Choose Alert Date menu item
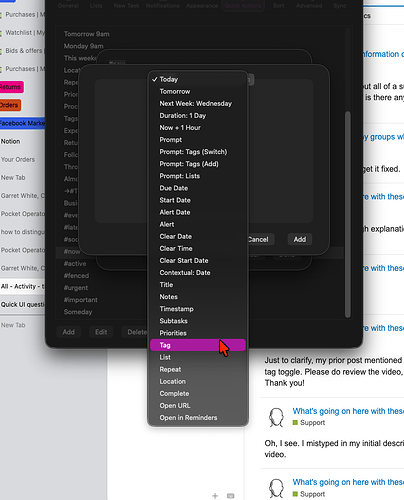404x500 pixels. [198, 212]
